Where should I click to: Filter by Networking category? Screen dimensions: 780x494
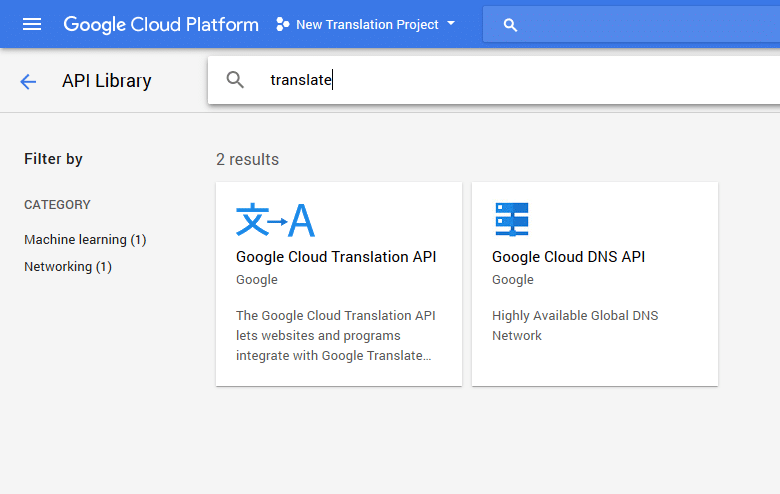[68, 267]
